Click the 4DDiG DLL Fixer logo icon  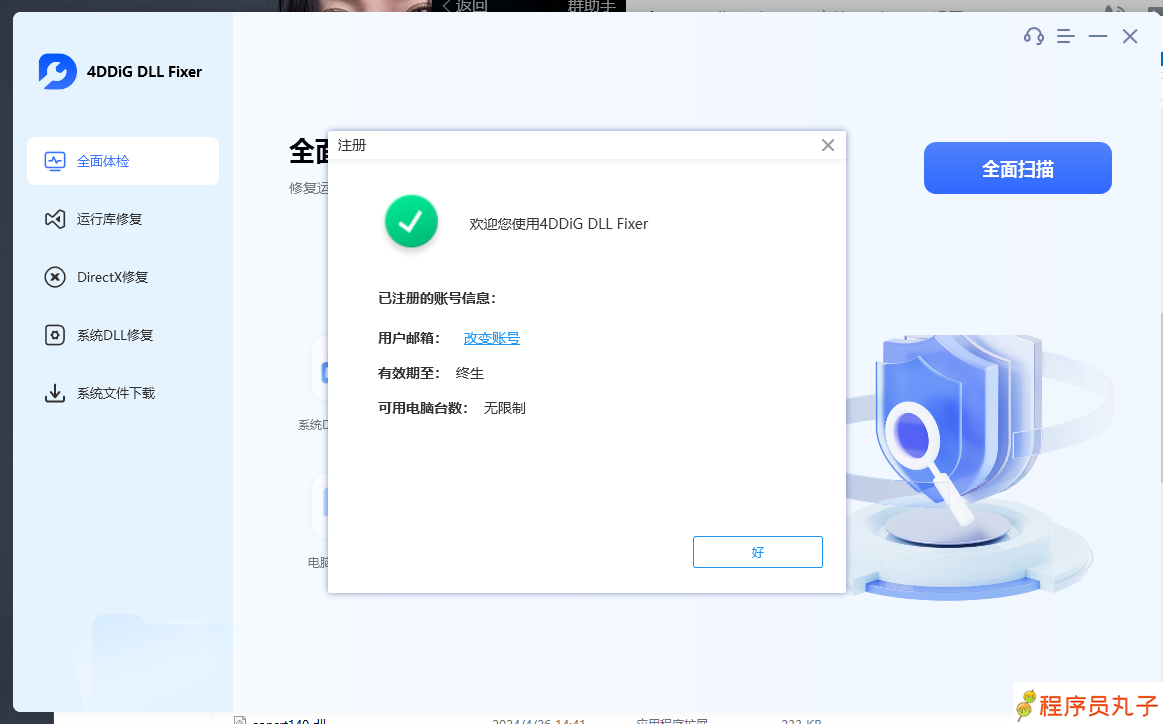[57, 72]
